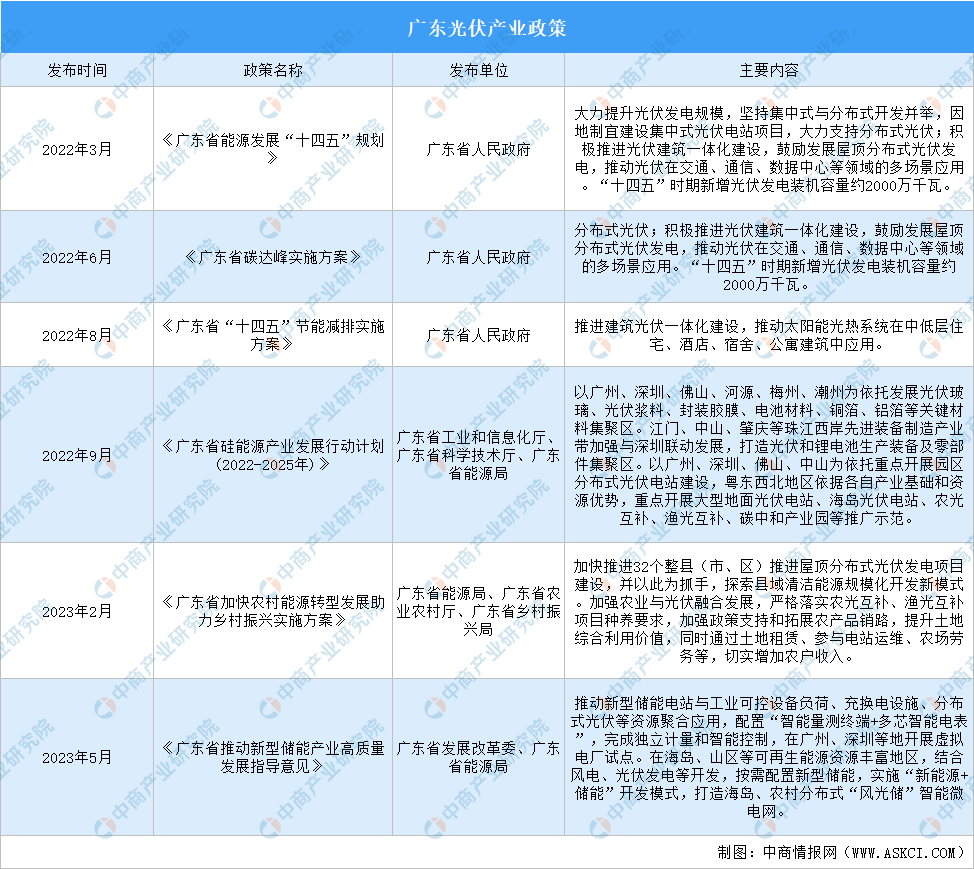This screenshot has width=974, height=869.
Task: Select policy 《广东省推动新型储能产业高质量发展指导意见》
Action: 273,757
